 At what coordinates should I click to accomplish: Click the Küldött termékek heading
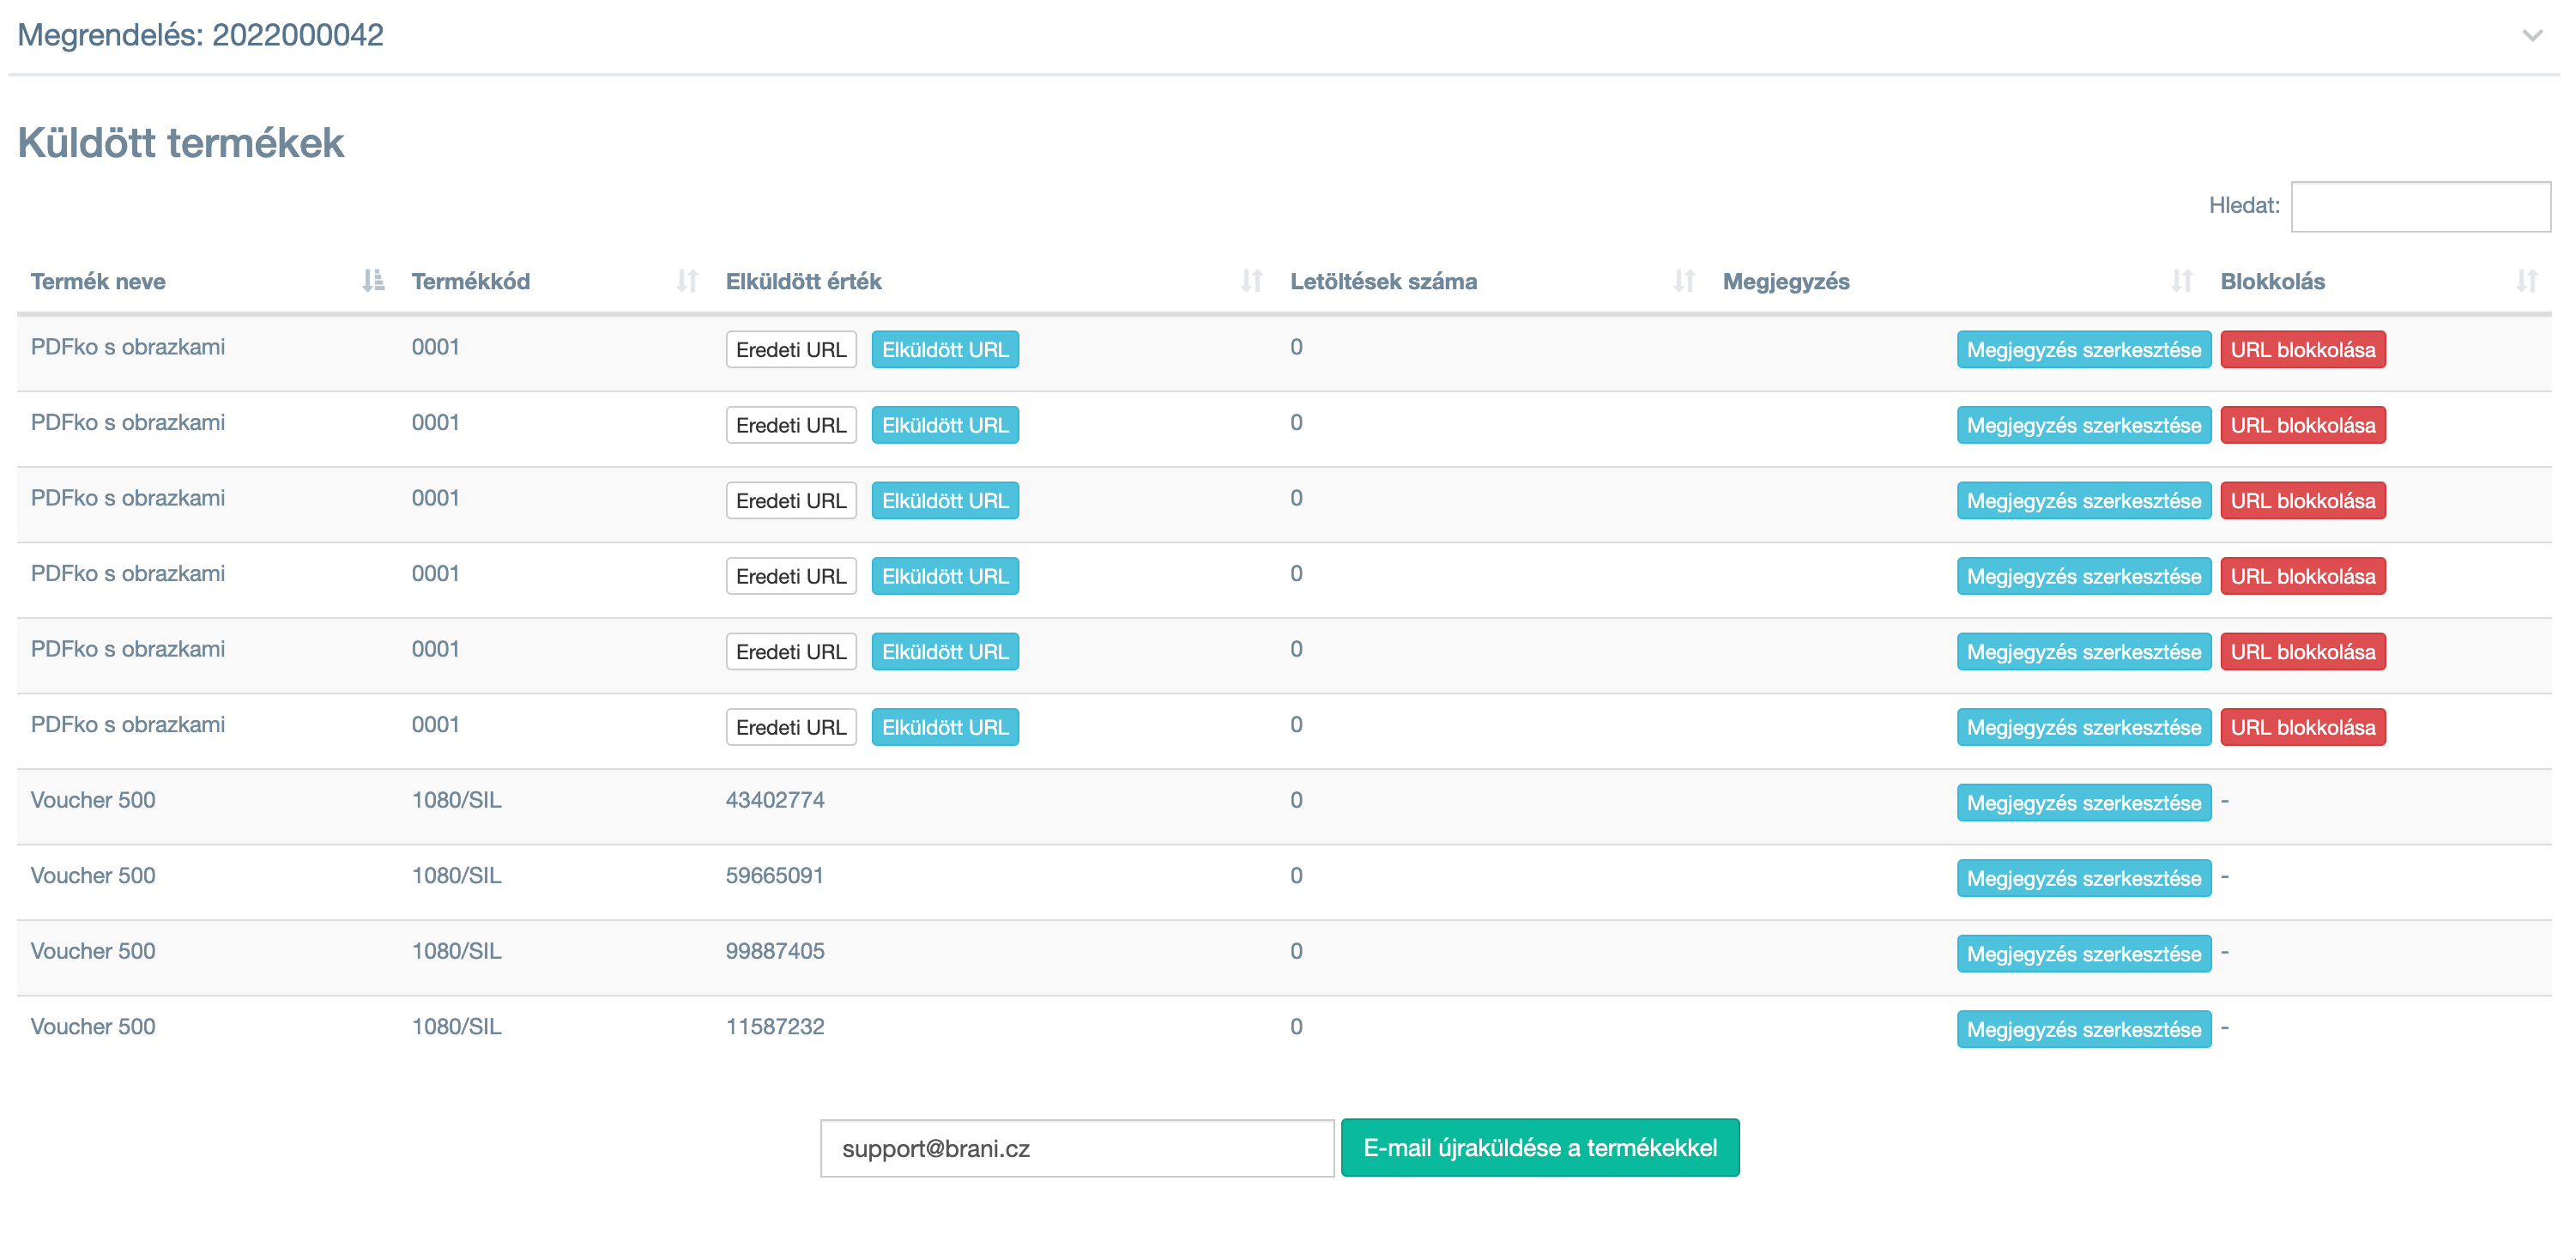pos(180,143)
